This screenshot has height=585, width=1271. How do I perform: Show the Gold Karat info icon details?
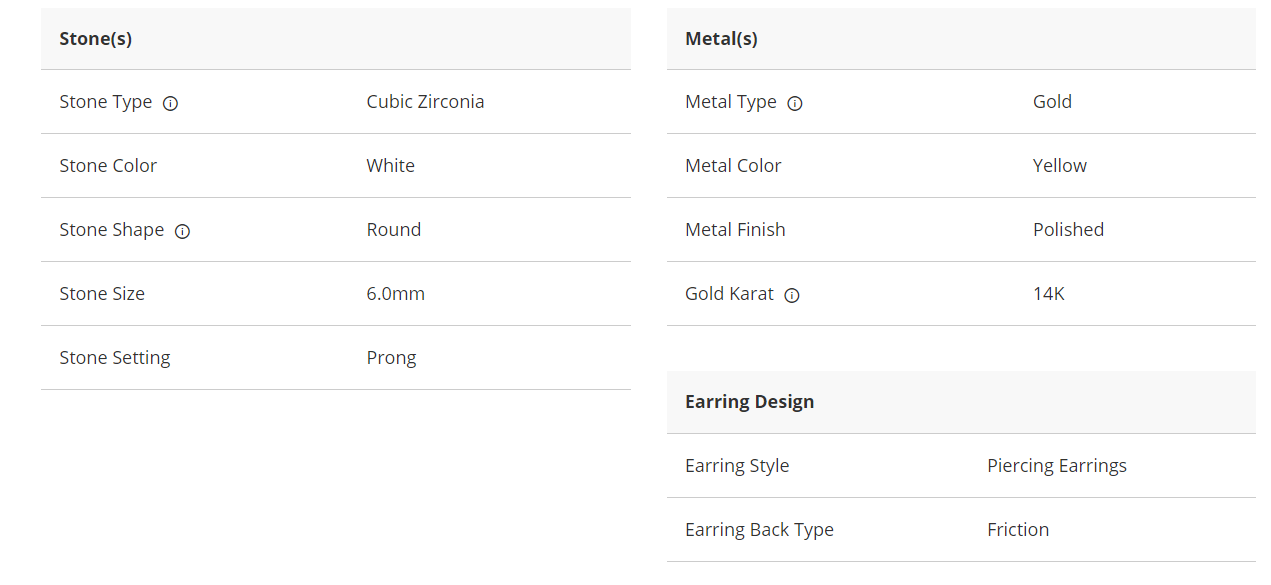pyautogui.click(x=792, y=295)
